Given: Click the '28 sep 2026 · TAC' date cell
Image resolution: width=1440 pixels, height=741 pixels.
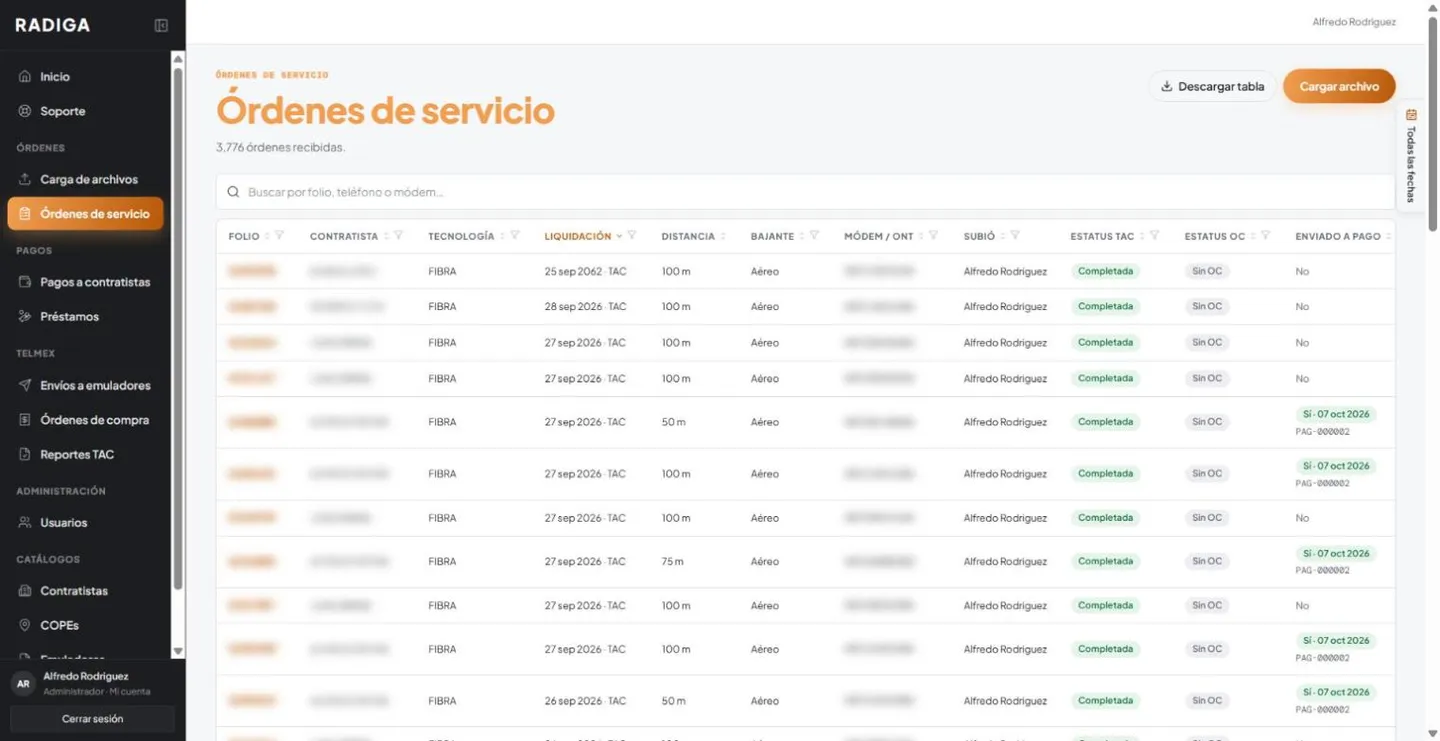Looking at the screenshot, I should coord(585,307).
